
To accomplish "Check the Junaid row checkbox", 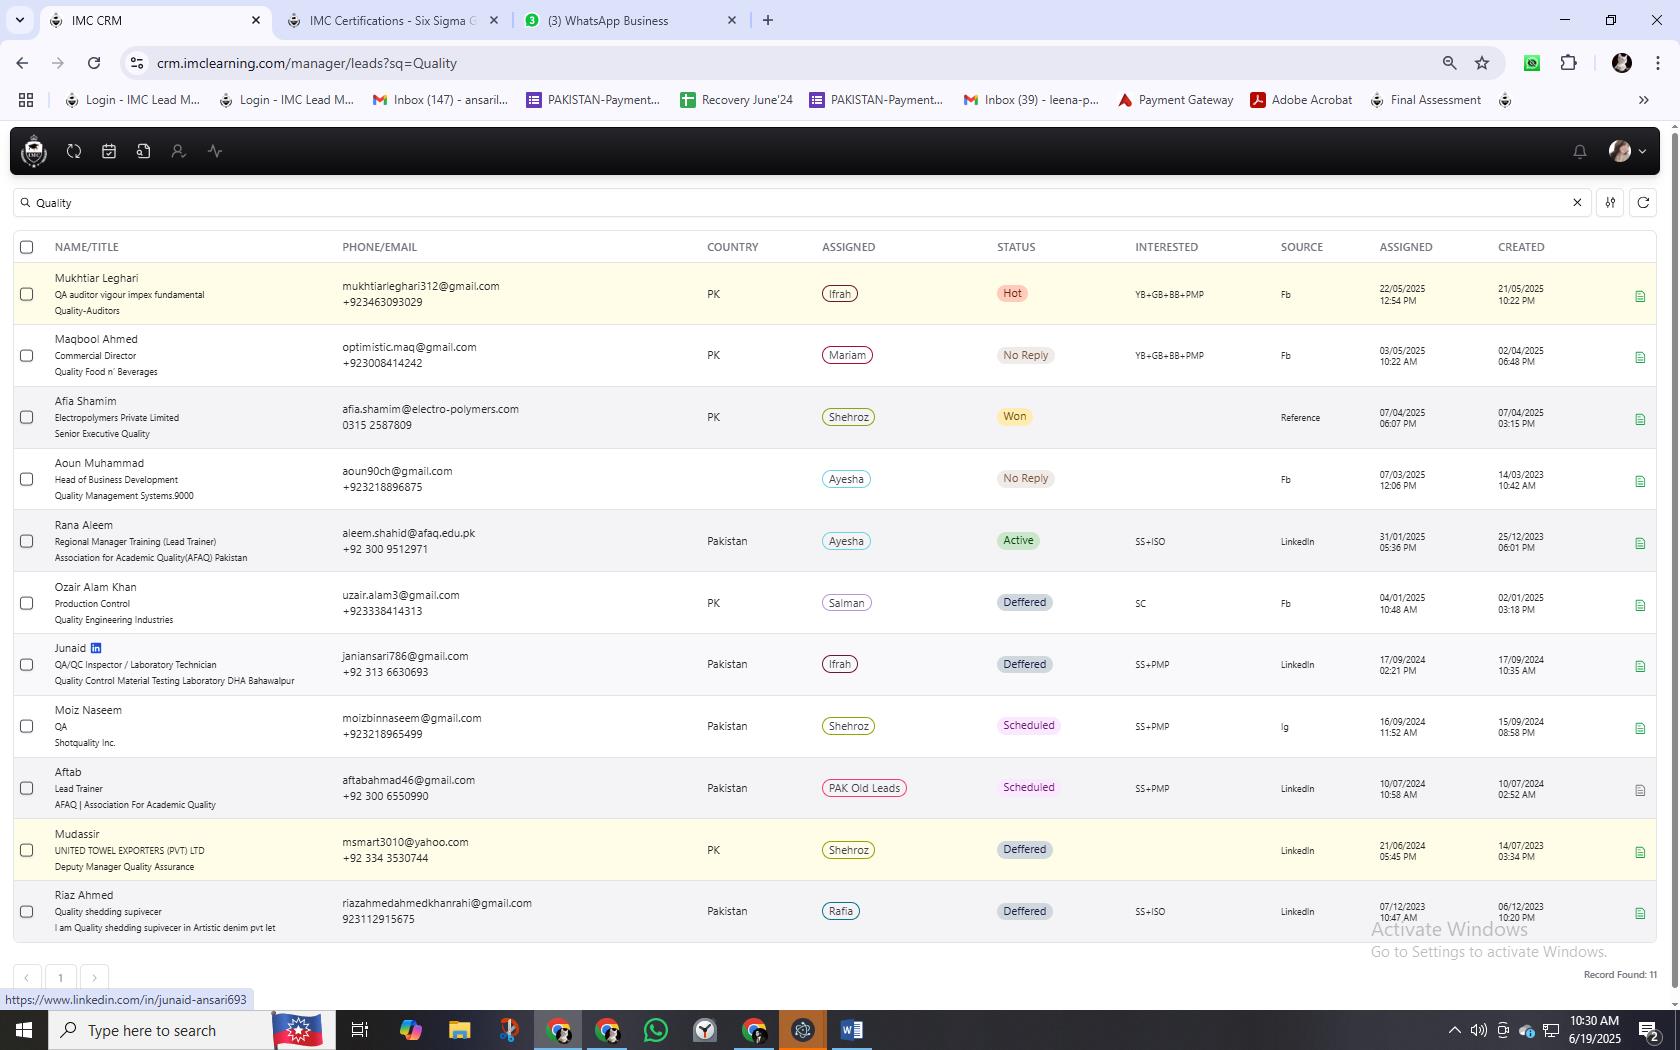I will [x=27, y=664].
